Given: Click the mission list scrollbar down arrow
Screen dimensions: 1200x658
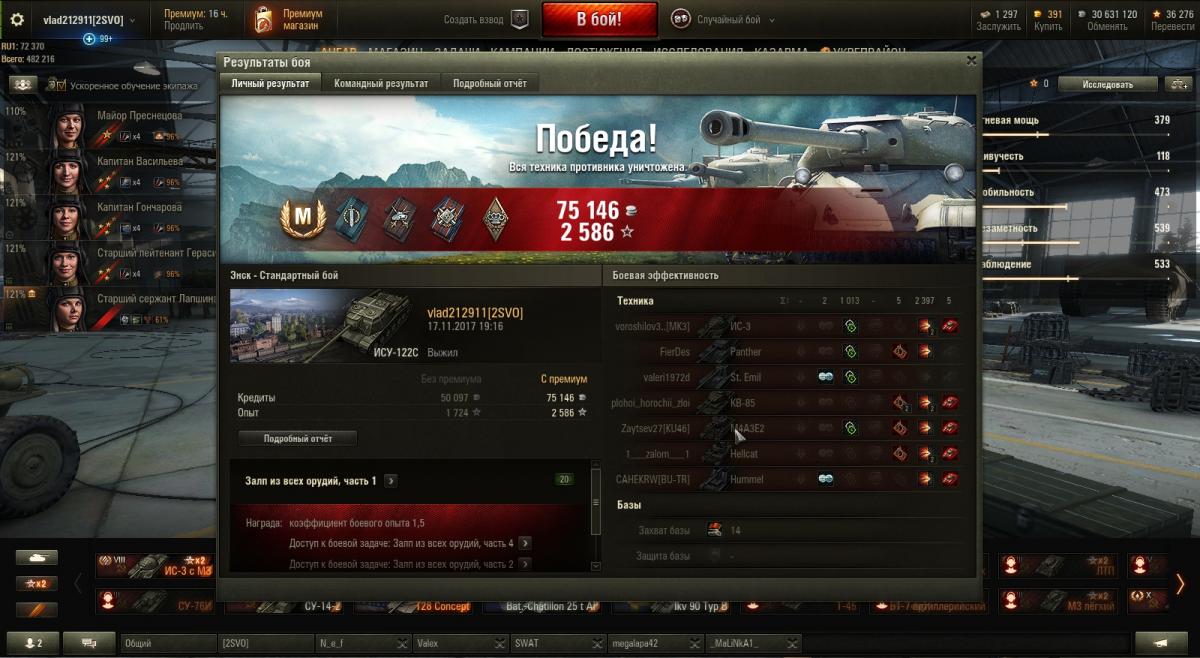Looking at the screenshot, I should pos(597,566).
